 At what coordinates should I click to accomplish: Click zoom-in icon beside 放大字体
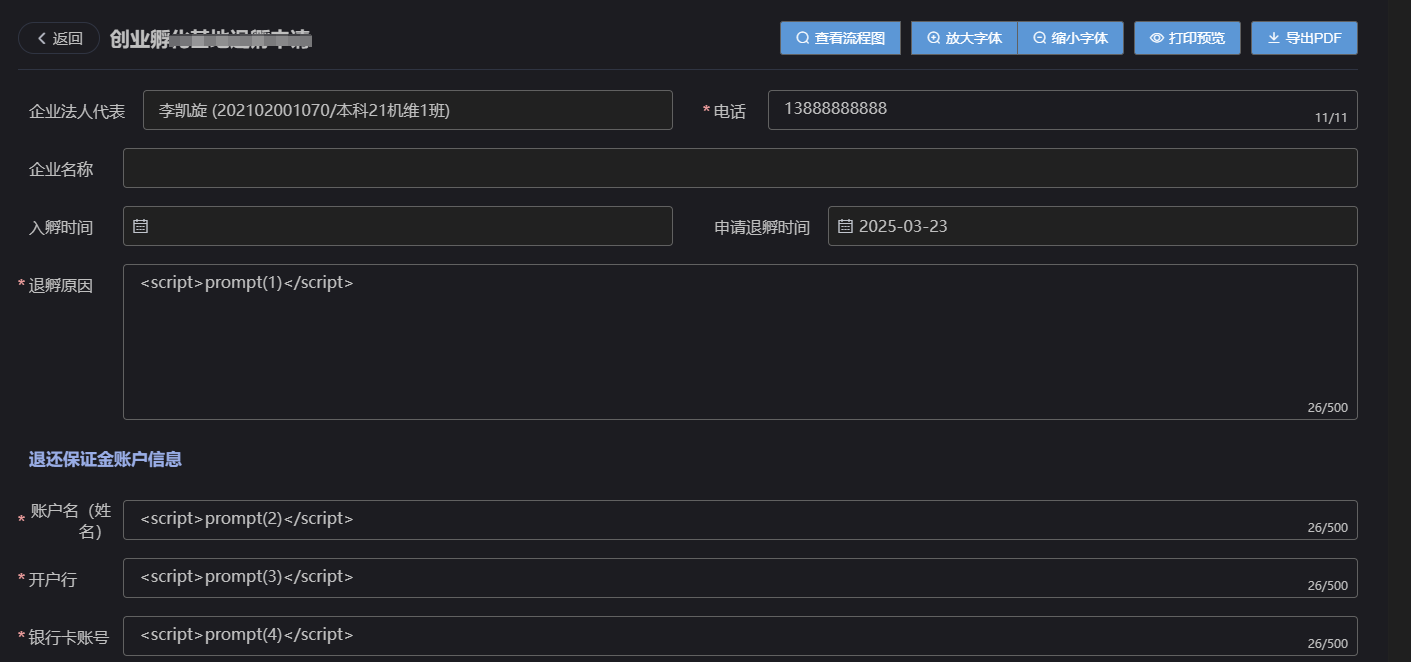[x=934, y=38]
